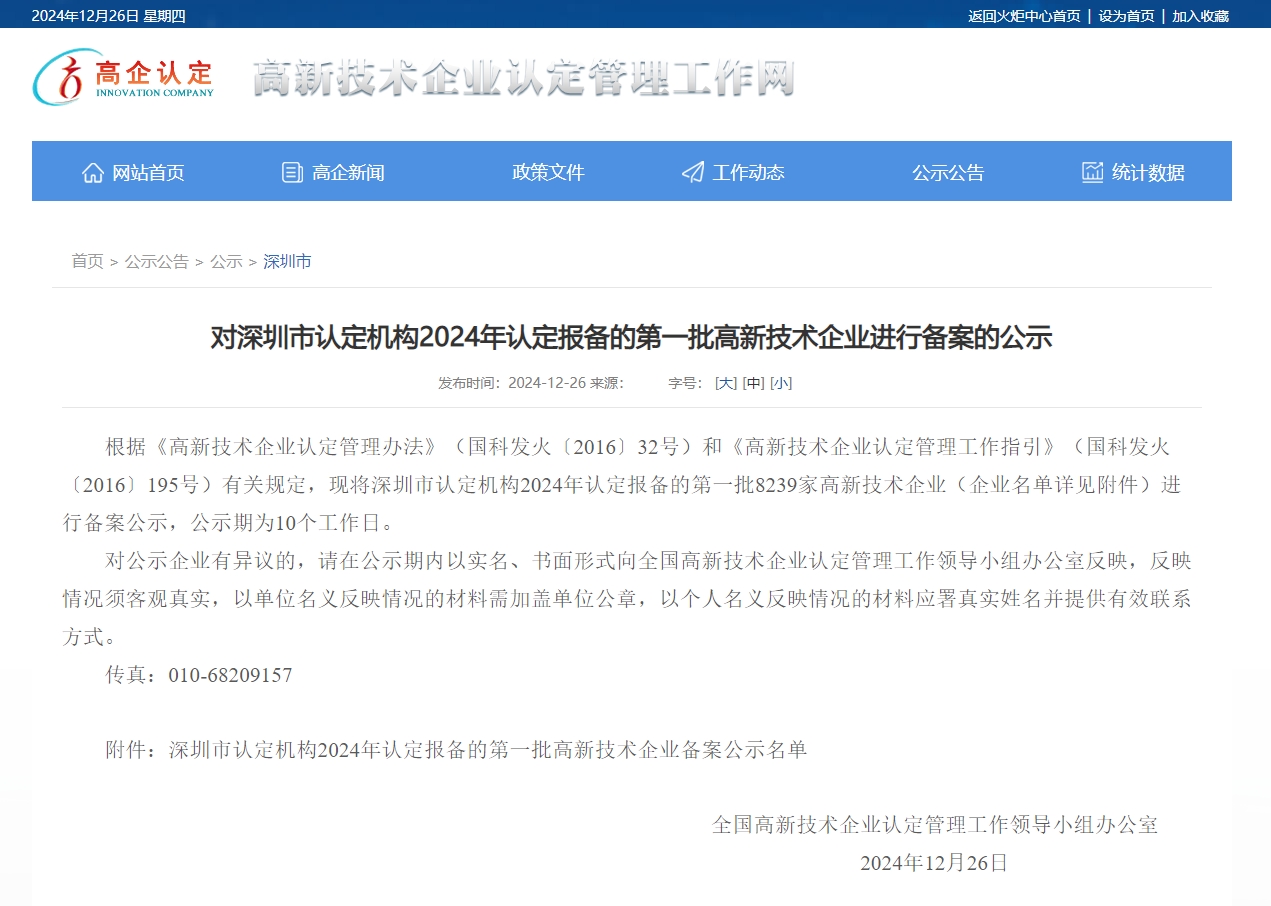Click the 加入收藏 link
This screenshot has height=906, width=1271.
coord(1200,16)
